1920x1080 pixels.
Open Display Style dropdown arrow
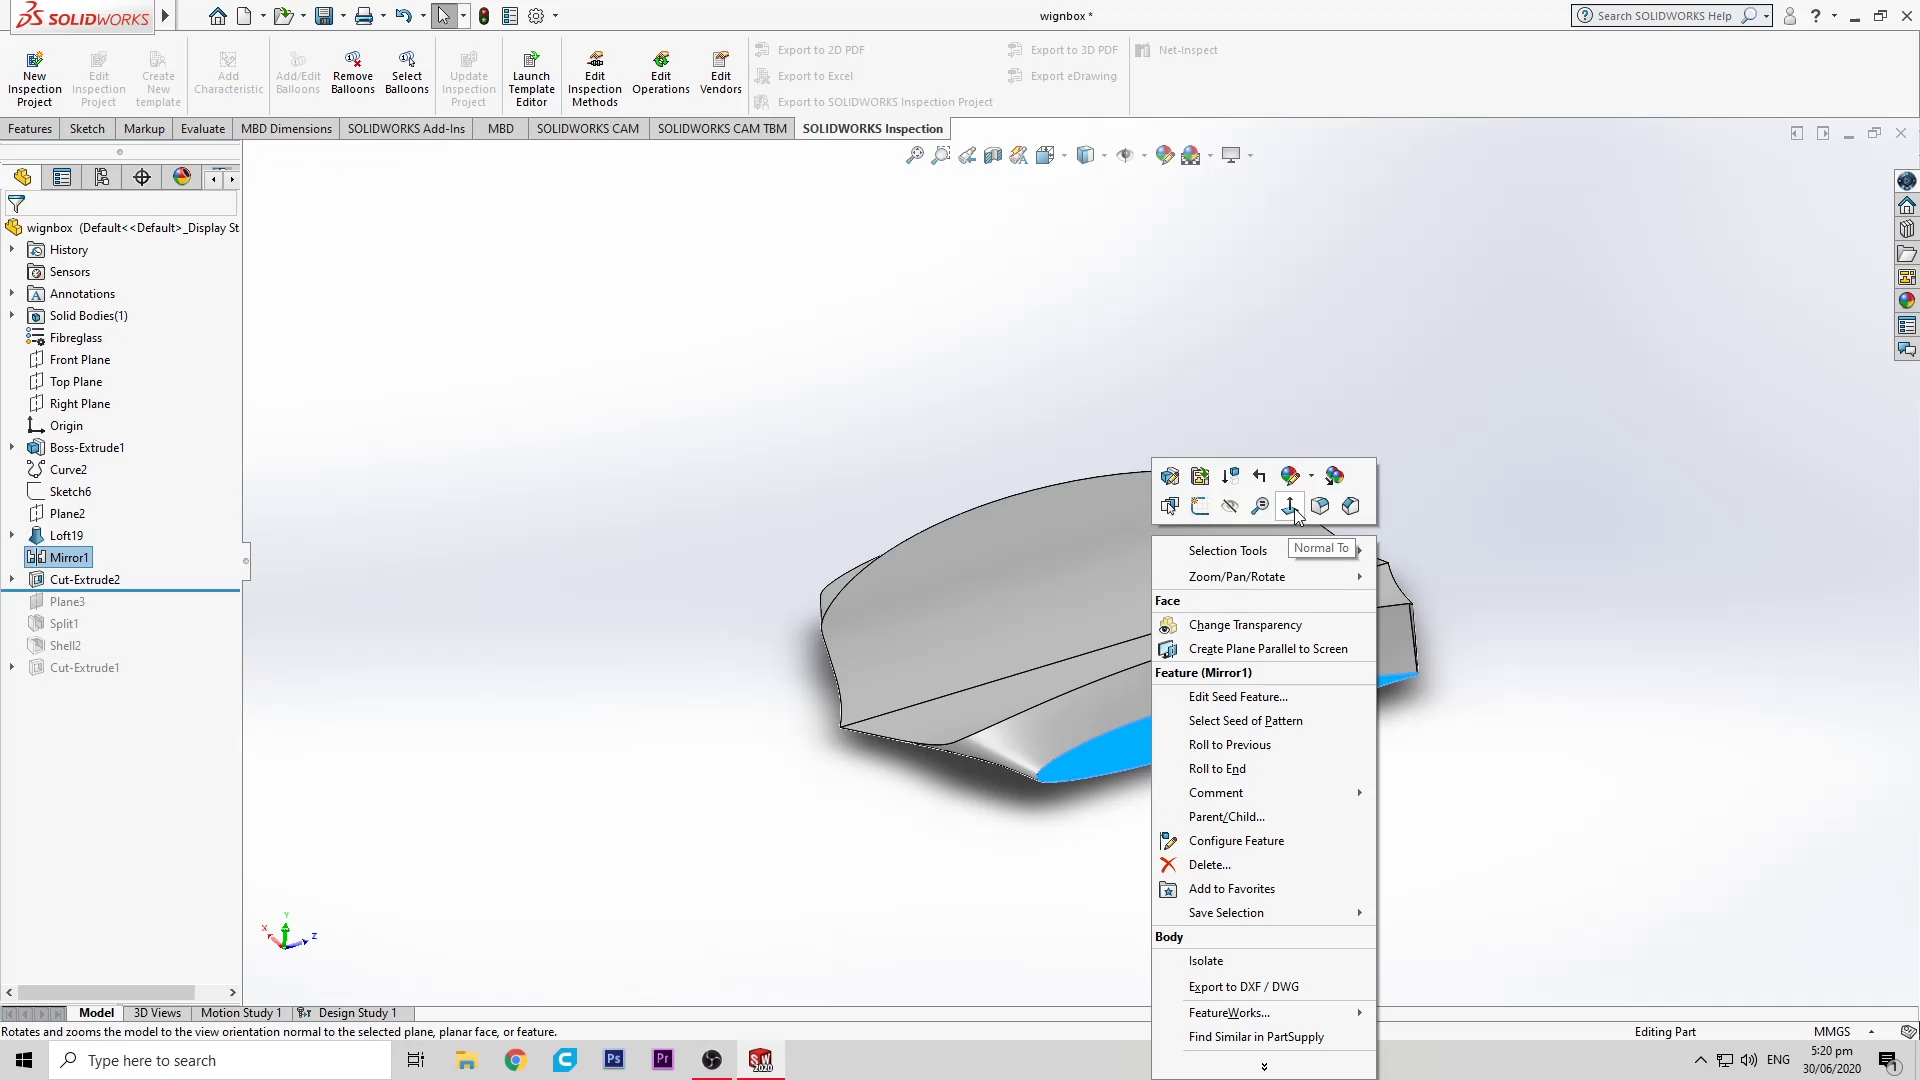1104,155
